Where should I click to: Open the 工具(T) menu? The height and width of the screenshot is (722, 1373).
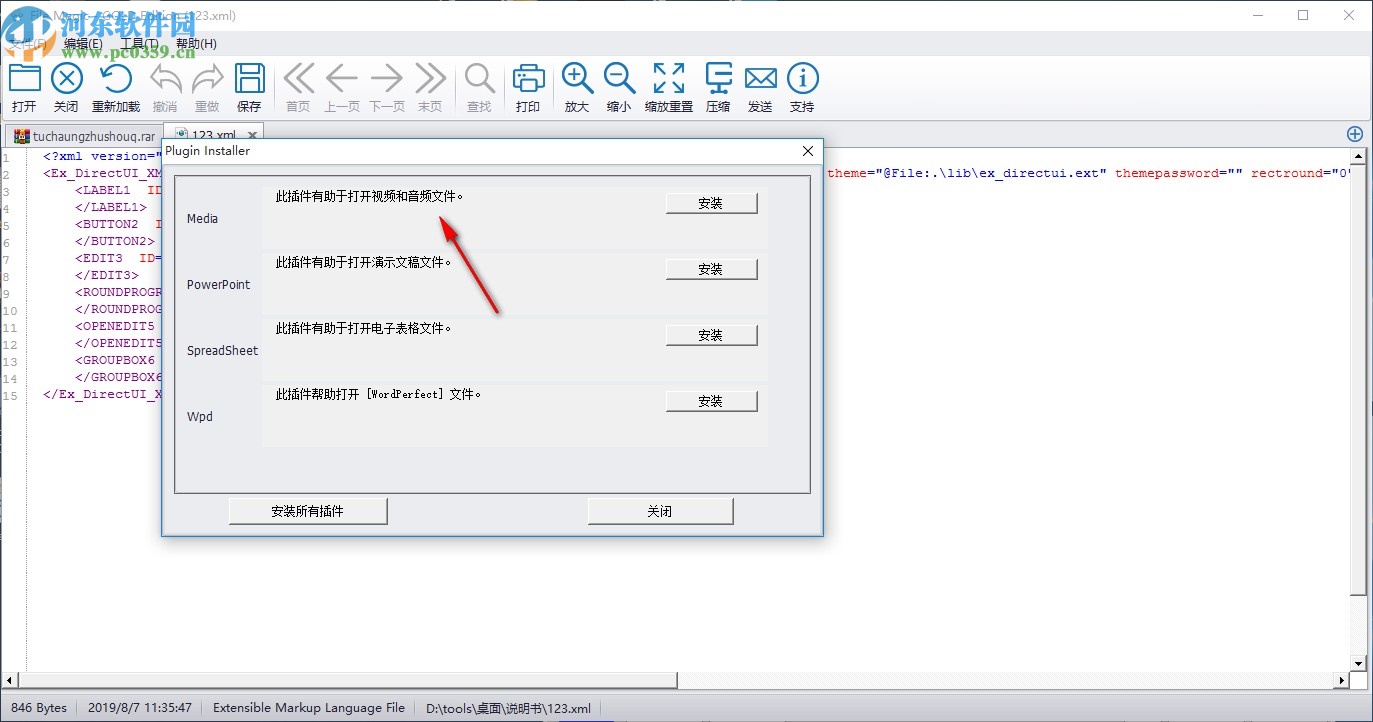tap(140, 44)
